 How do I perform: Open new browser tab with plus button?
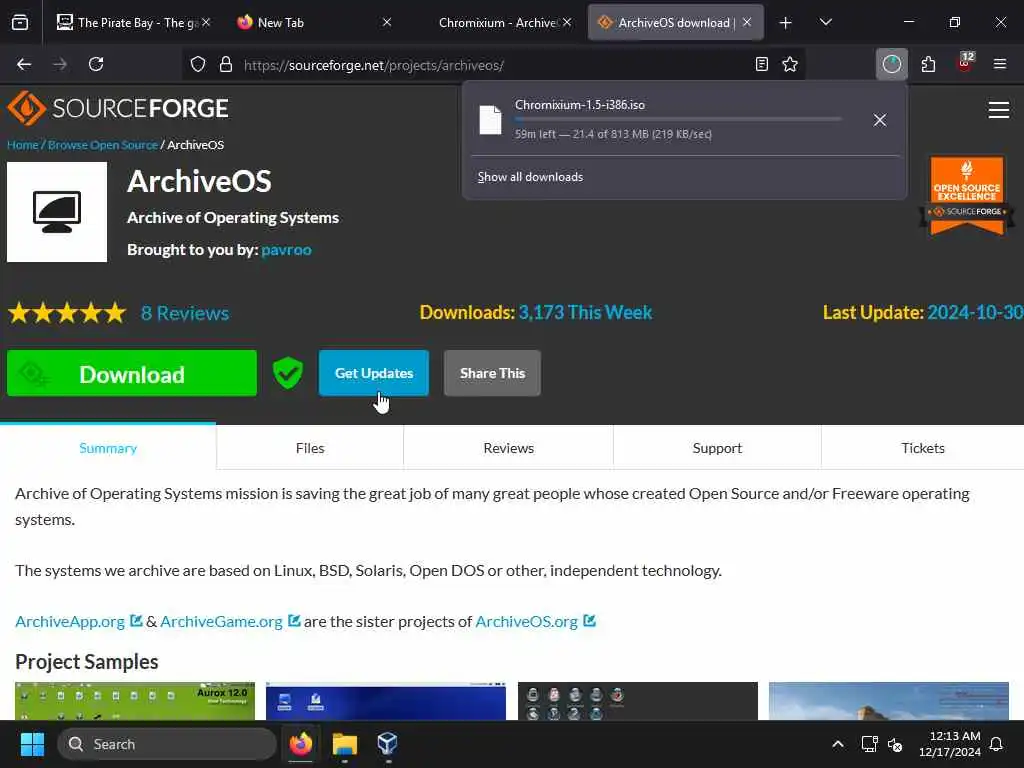pos(785,23)
